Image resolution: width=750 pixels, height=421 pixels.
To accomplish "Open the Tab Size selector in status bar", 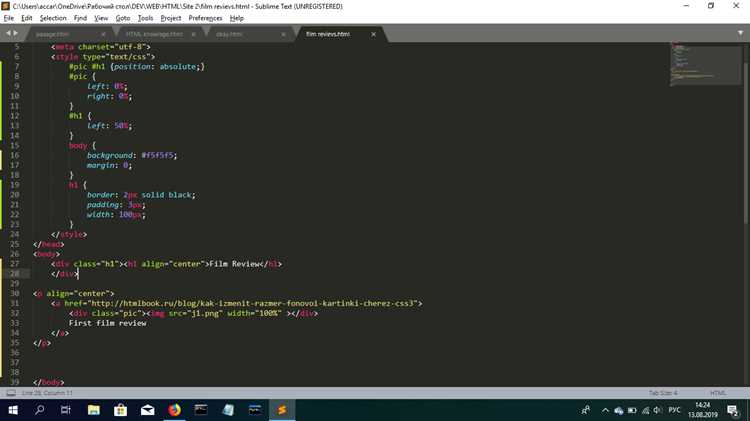I will click(x=663, y=393).
